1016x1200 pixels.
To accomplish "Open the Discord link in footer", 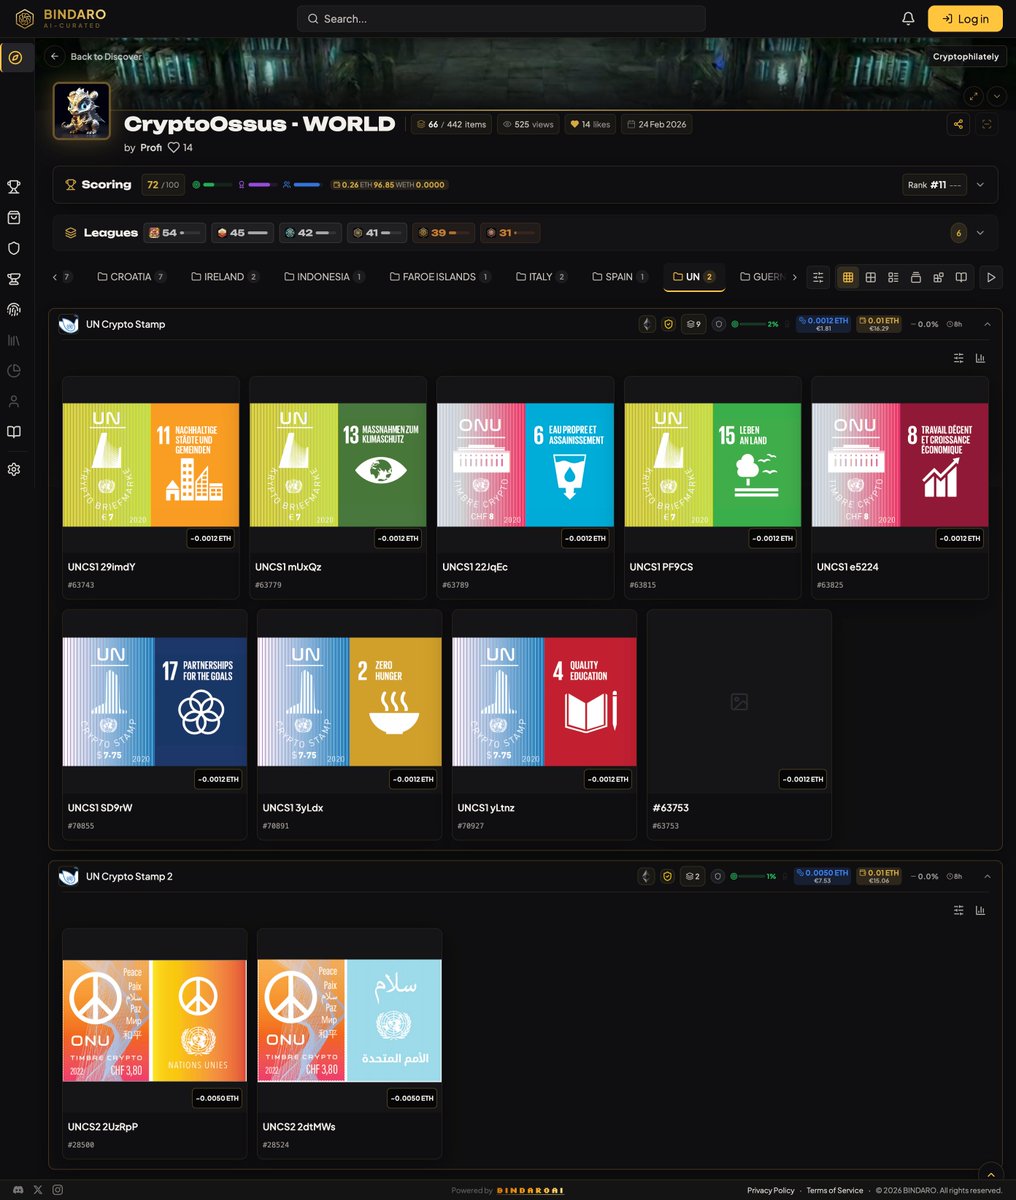I will click(19, 1189).
